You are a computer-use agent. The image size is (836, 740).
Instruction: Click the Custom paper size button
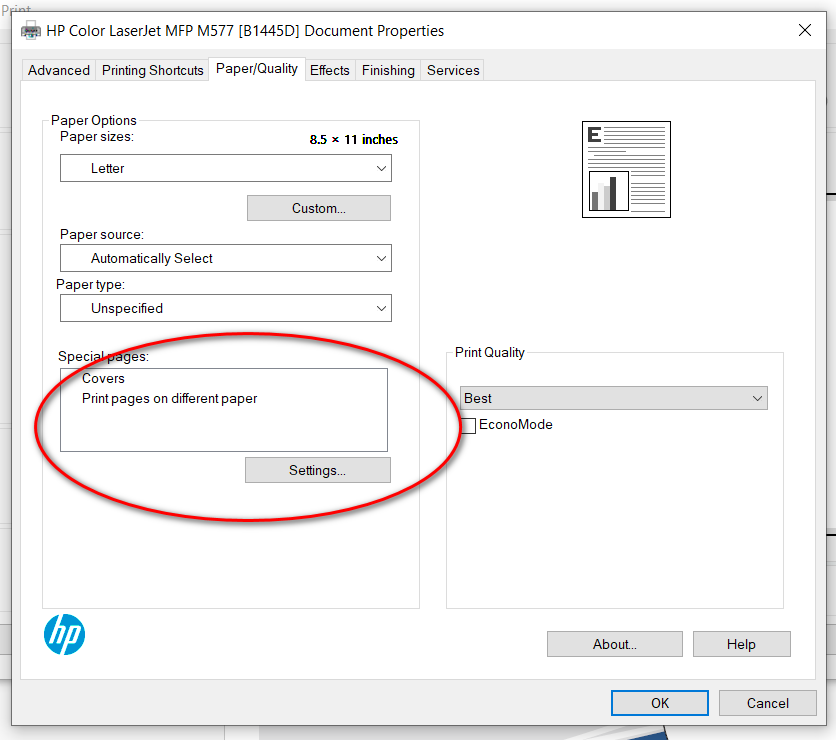pos(318,207)
